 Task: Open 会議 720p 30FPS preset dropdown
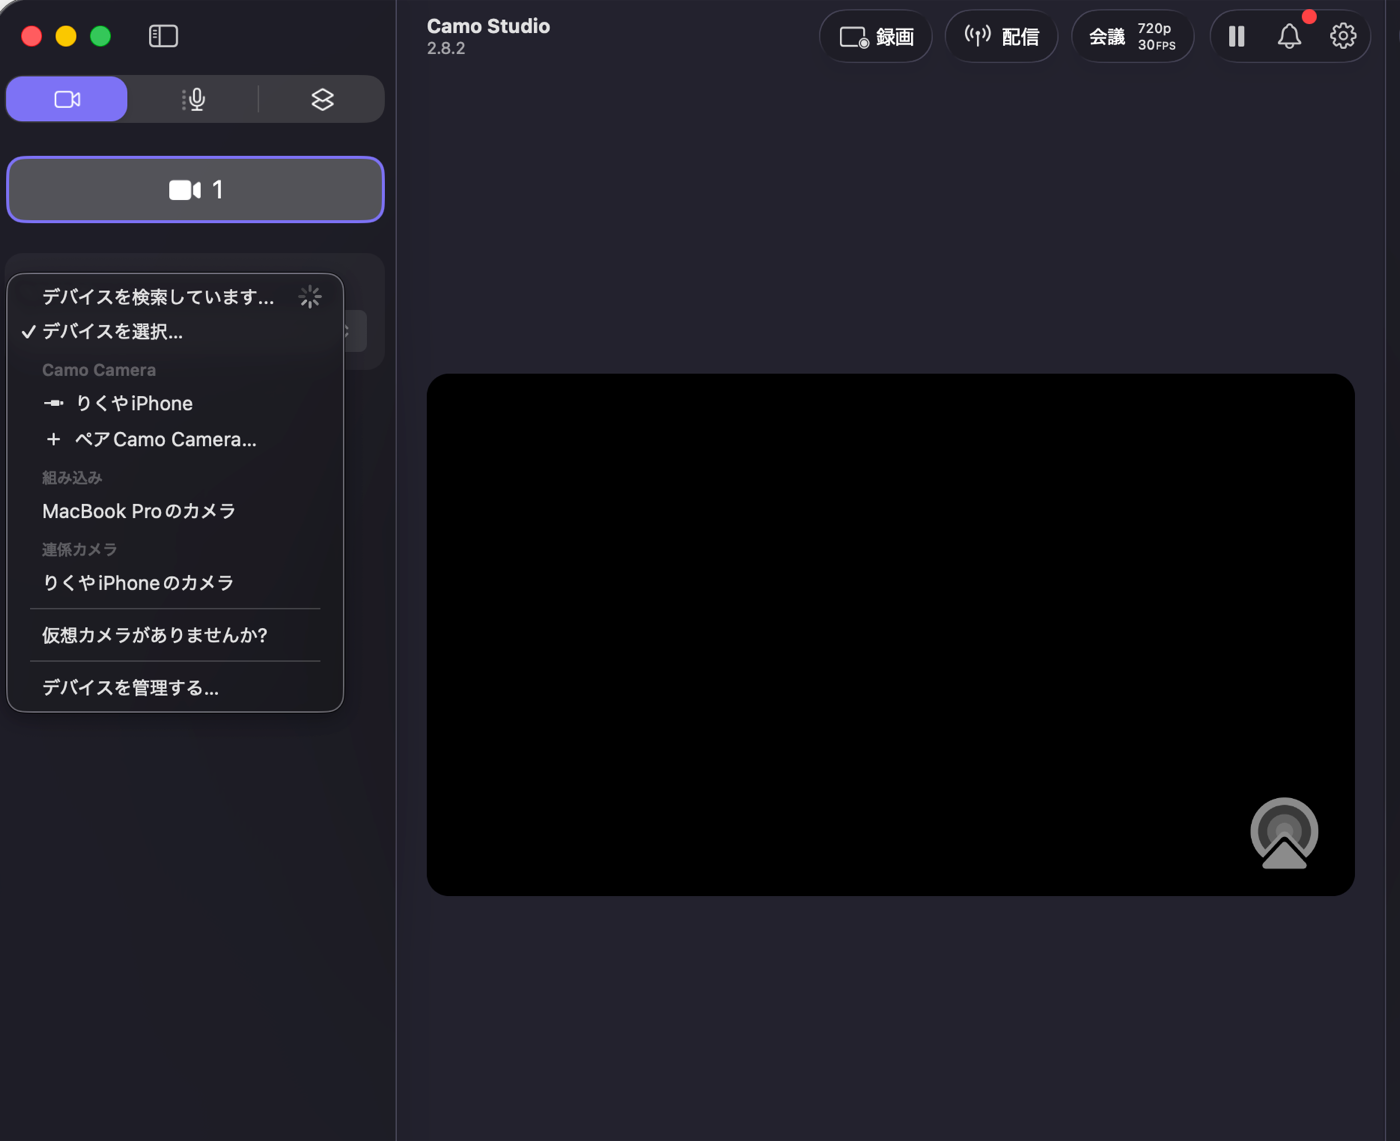[1133, 37]
